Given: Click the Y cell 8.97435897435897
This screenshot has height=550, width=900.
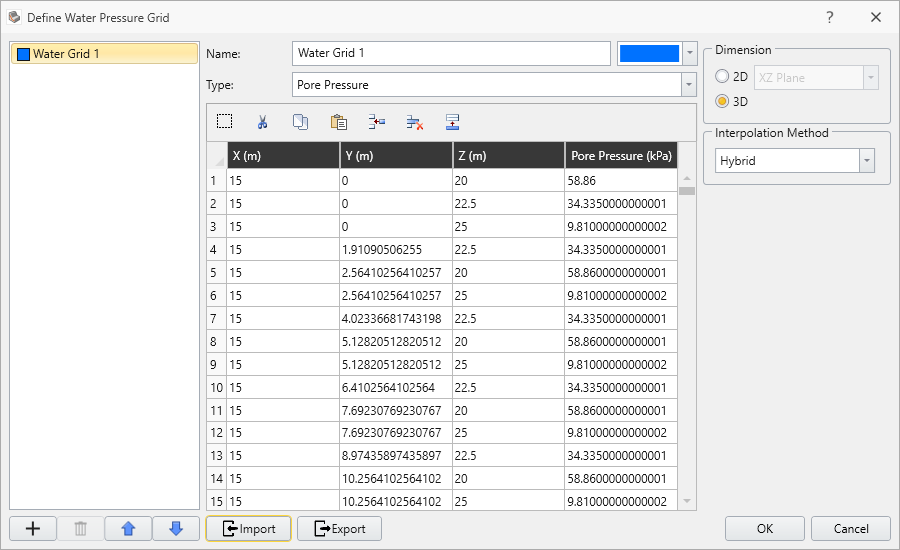Looking at the screenshot, I should (396, 455).
